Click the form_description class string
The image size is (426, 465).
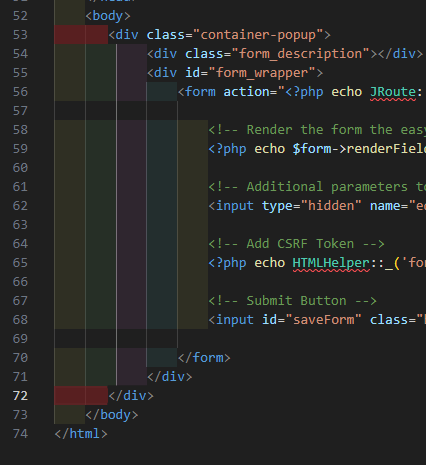(300, 54)
